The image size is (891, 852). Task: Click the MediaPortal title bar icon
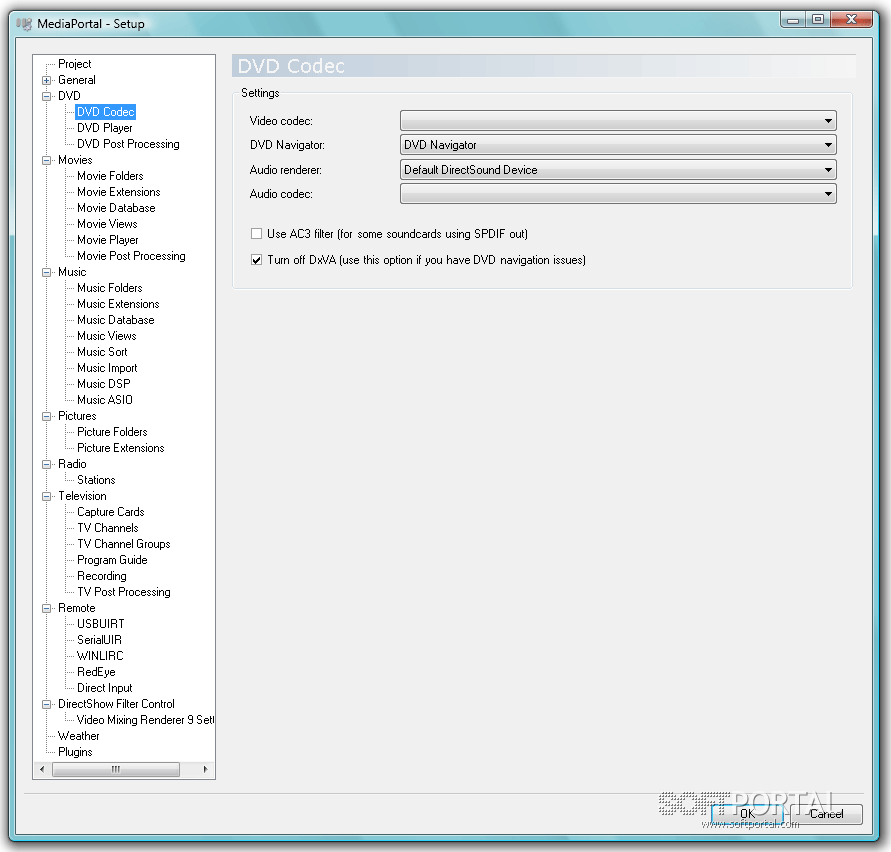tap(24, 24)
